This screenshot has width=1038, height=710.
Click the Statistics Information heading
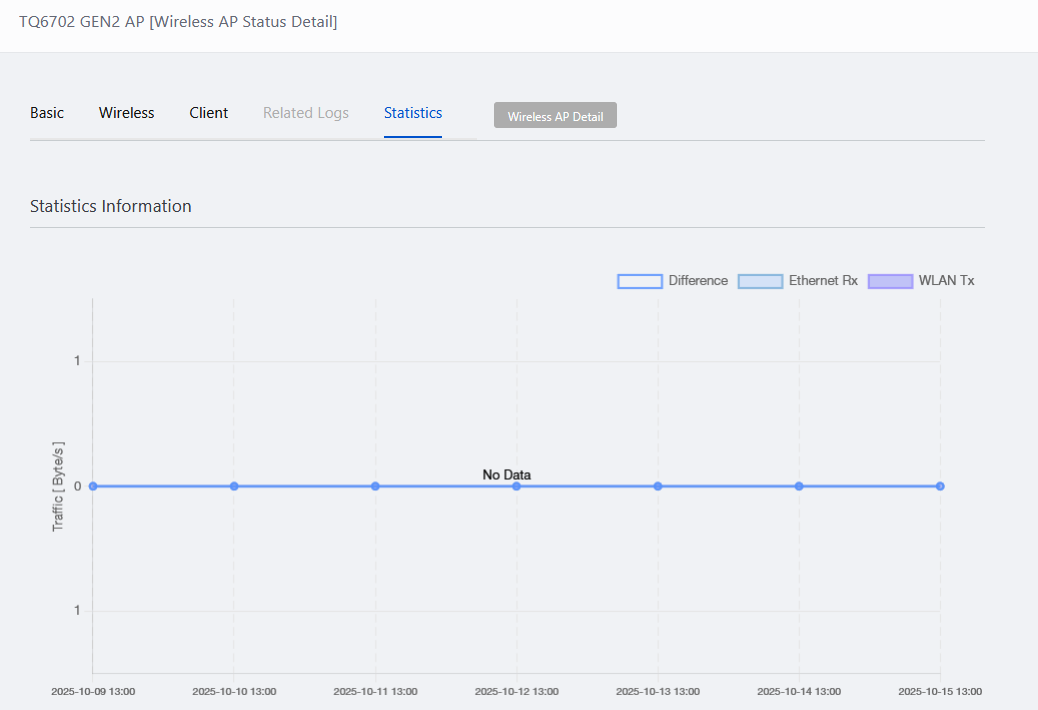111,206
